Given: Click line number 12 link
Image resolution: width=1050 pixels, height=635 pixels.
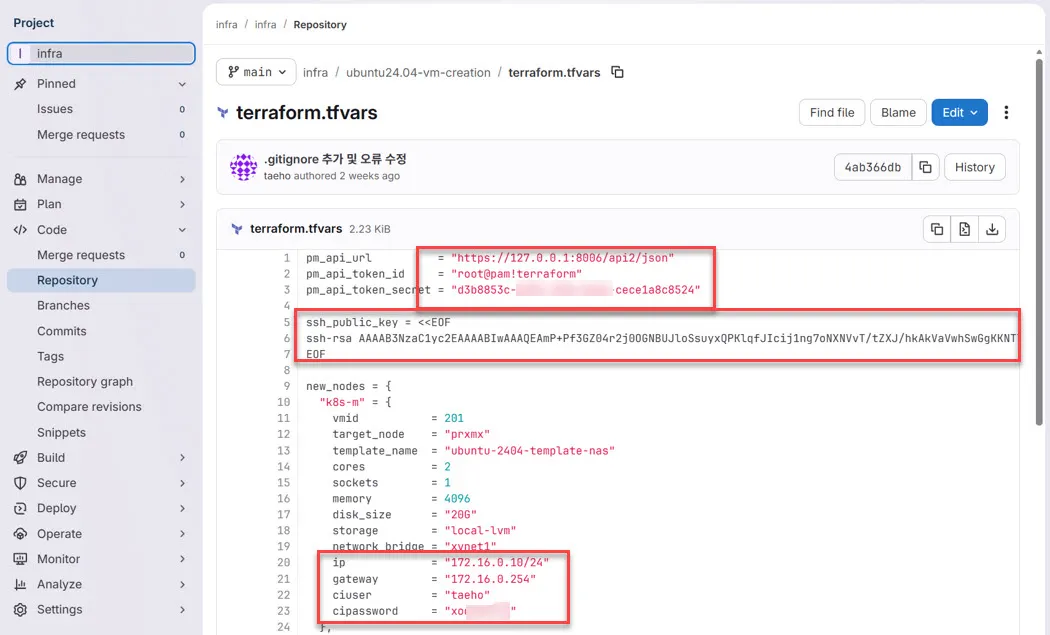Looking at the screenshot, I should [x=283, y=434].
